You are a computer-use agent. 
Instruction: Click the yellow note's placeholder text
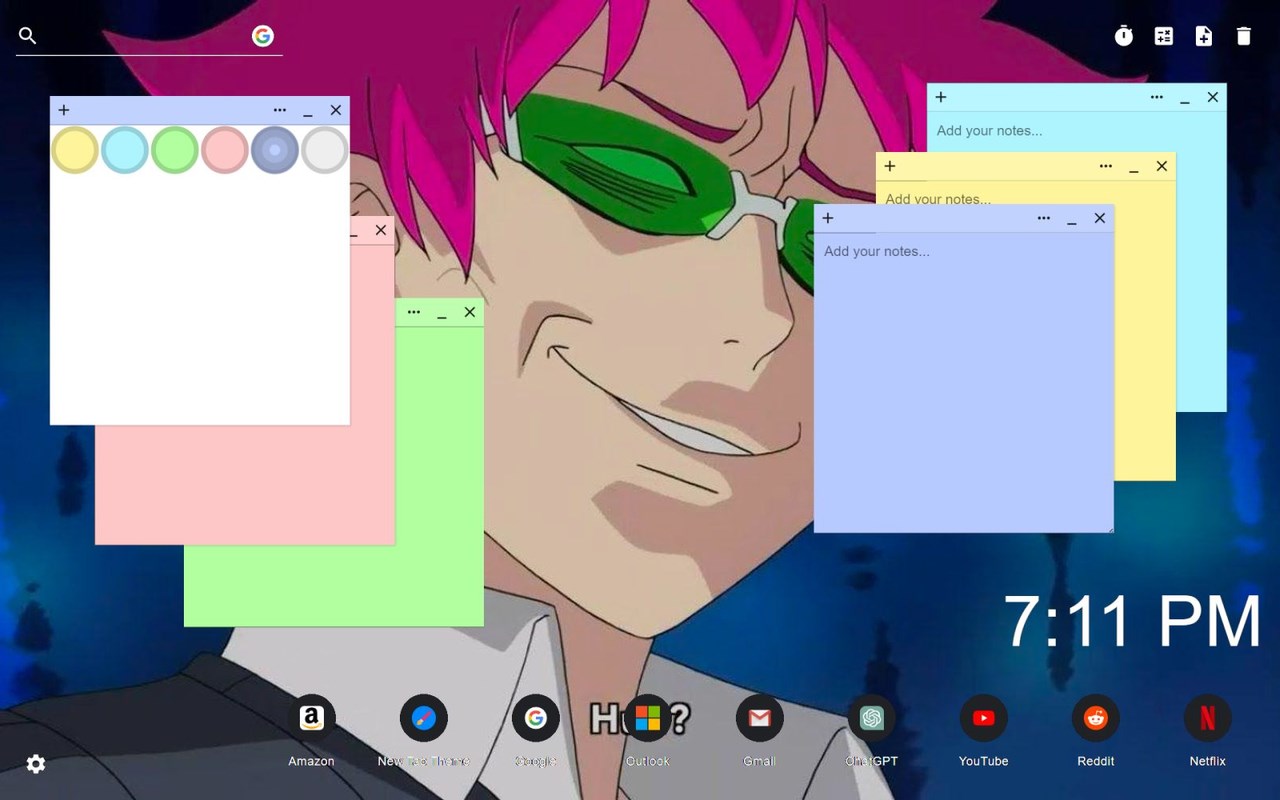click(x=938, y=198)
